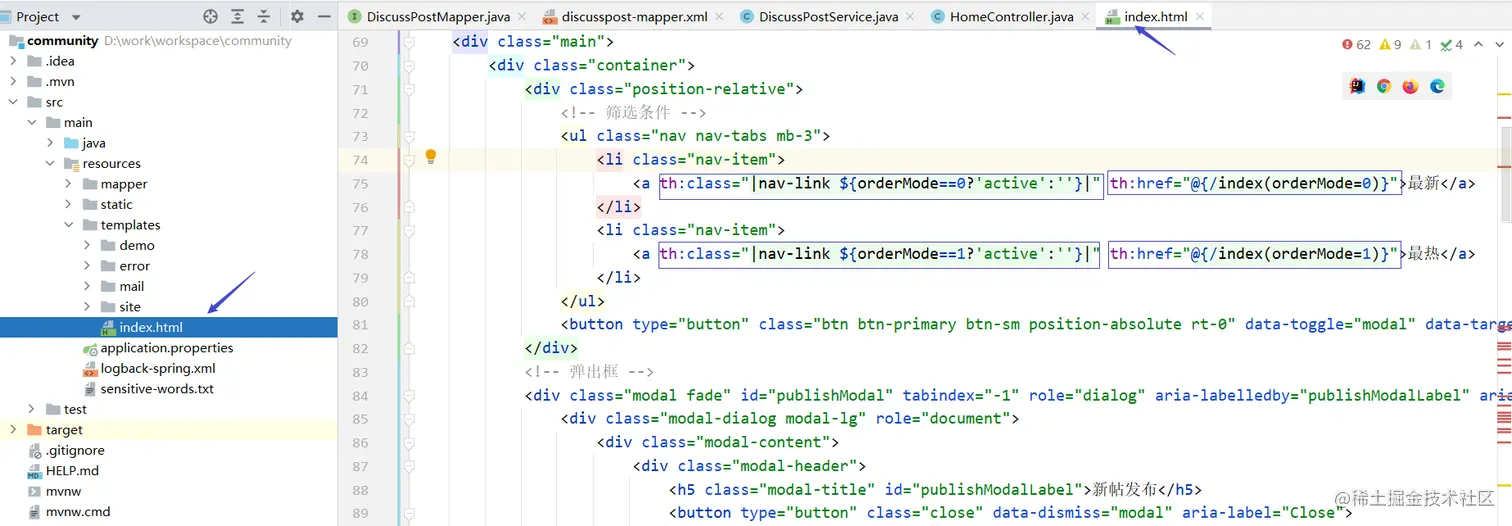Viewport: 1512px width, 526px height.
Task: Fold code block at line 69 gutter
Action: 409,42
